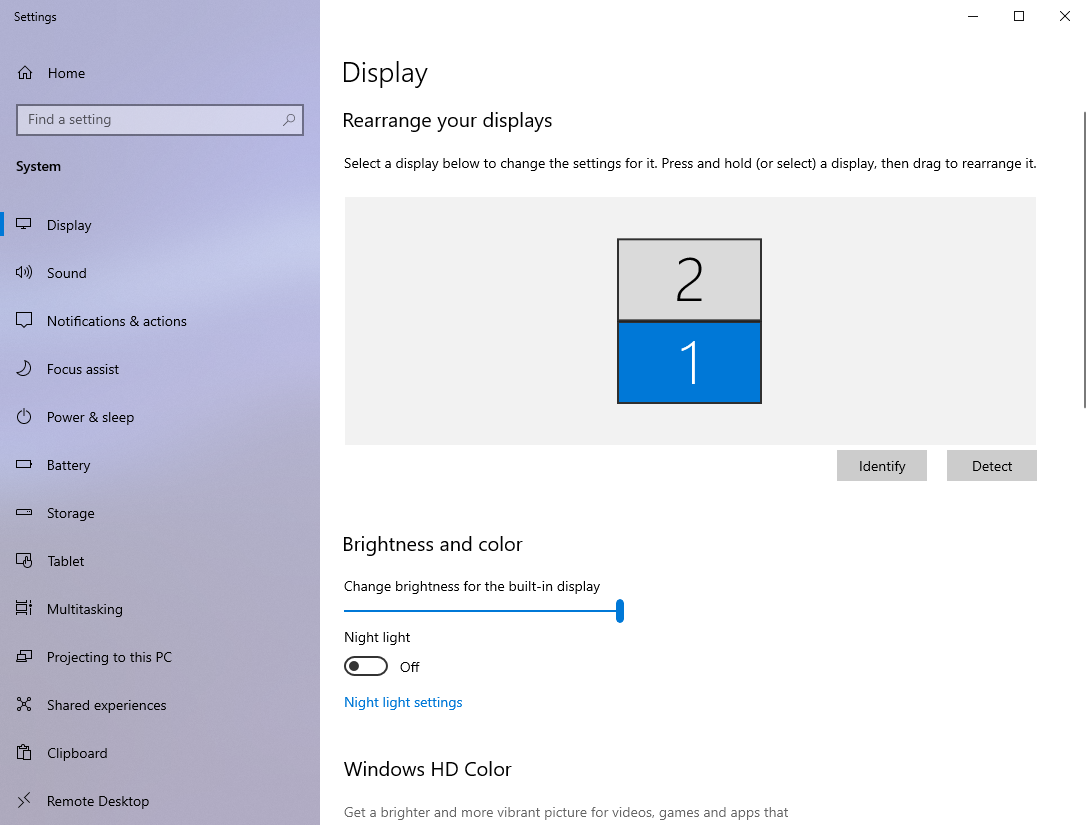1088x825 pixels.
Task: Click the Notifications & actions icon
Action: pos(25,321)
